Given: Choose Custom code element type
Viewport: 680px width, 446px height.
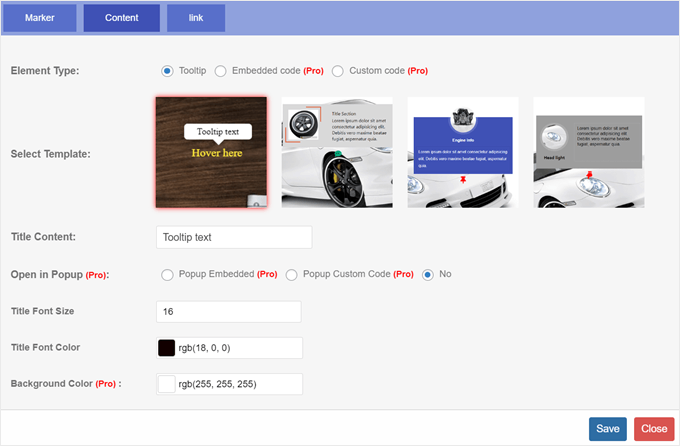Looking at the screenshot, I should (x=338, y=71).
